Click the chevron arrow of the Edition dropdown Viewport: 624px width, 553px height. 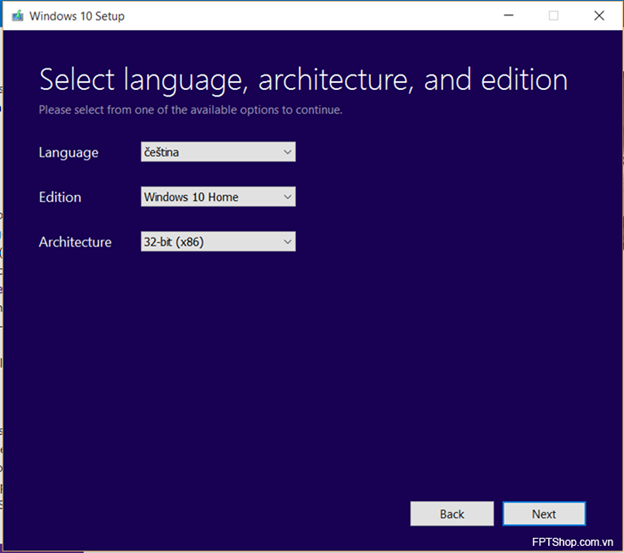coord(287,197)
